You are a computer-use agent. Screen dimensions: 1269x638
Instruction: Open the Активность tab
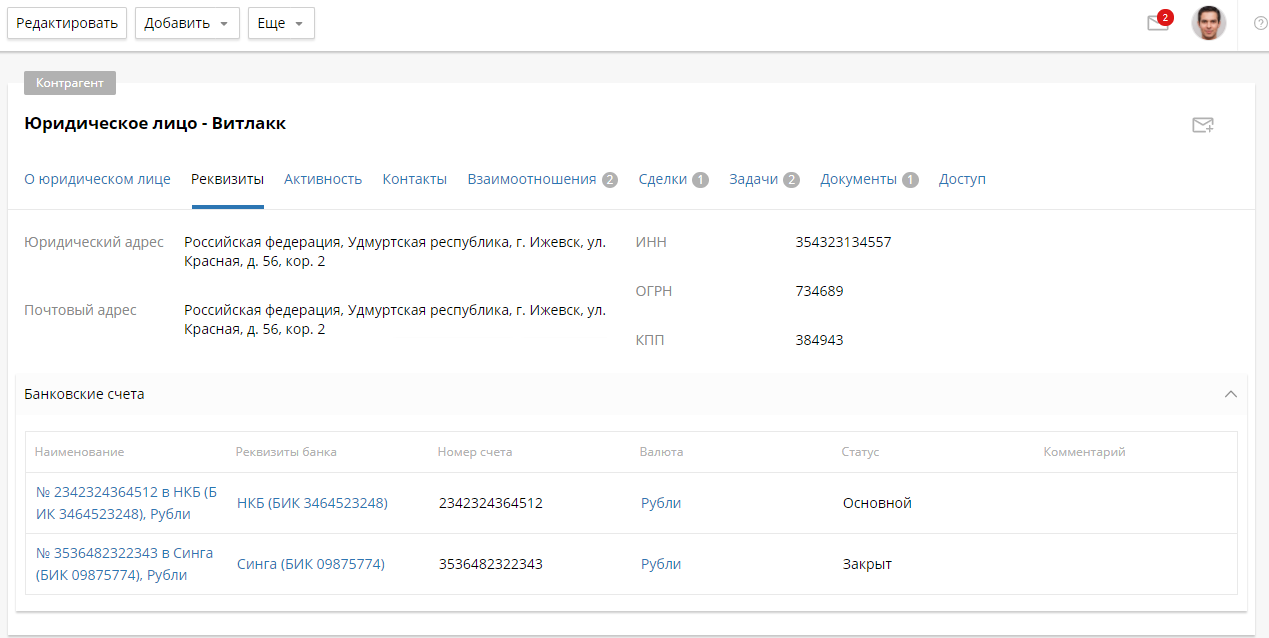point(322,179)
